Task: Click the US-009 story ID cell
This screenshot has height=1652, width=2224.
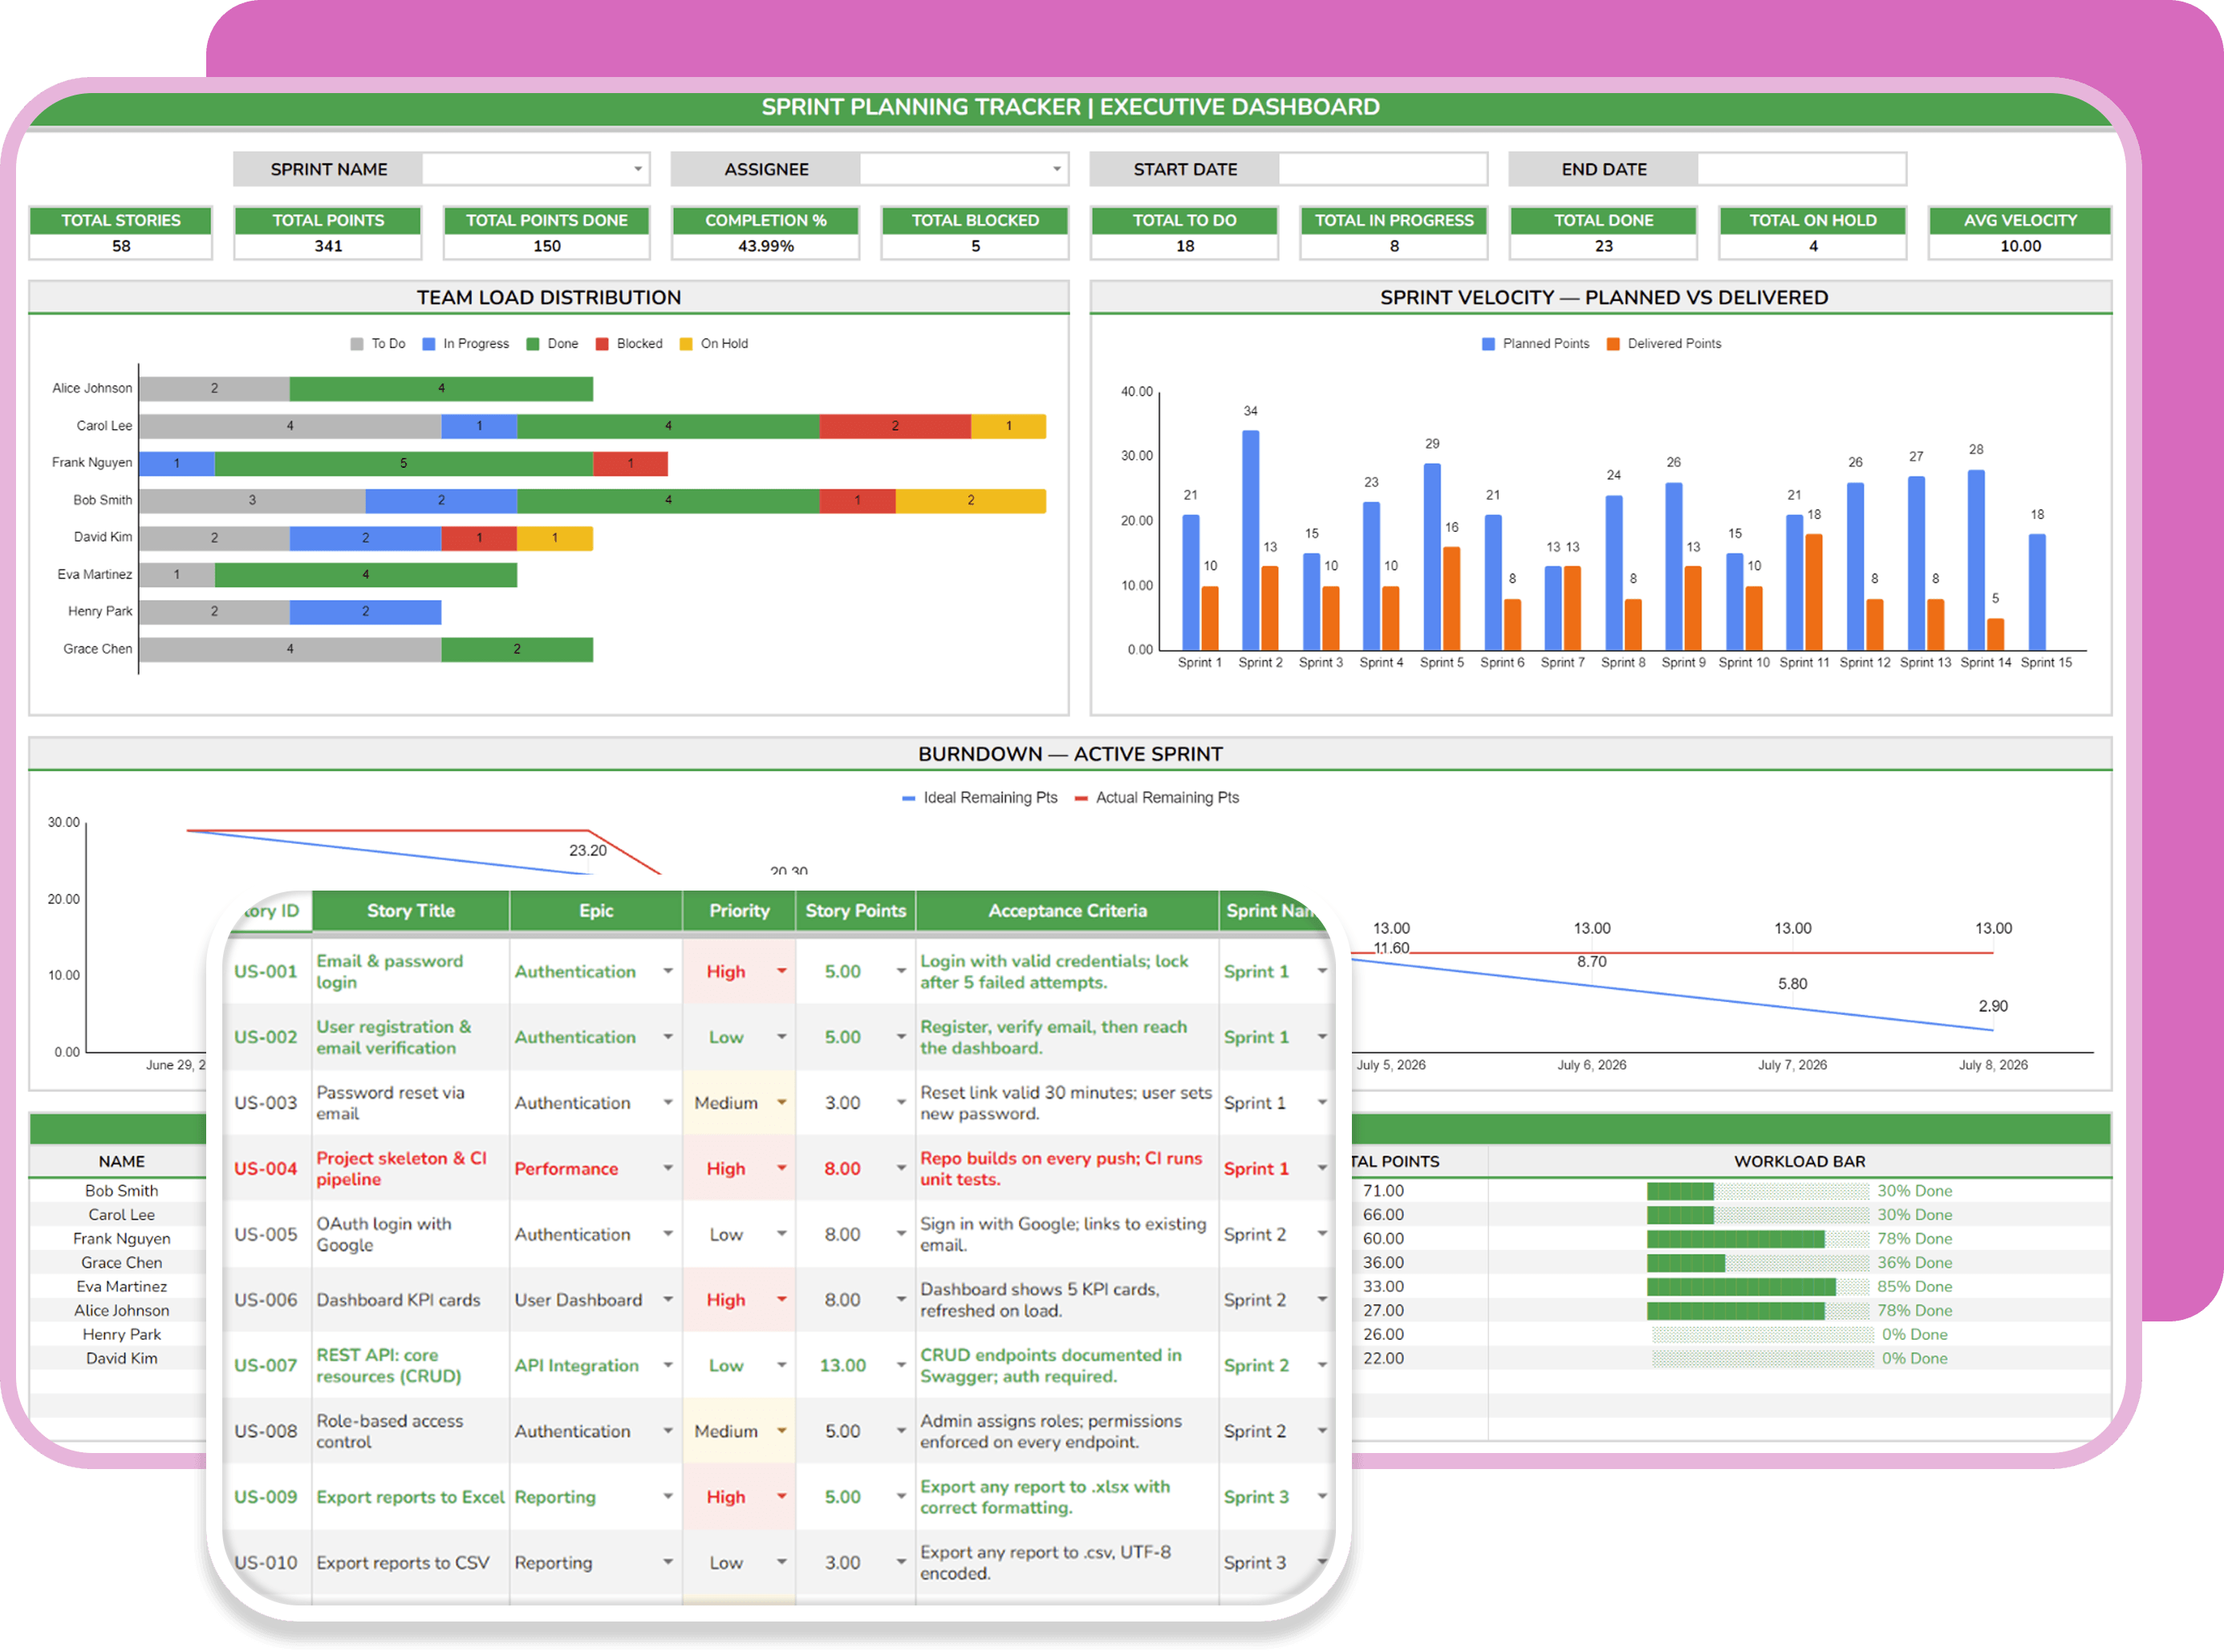Action: 266,1497
